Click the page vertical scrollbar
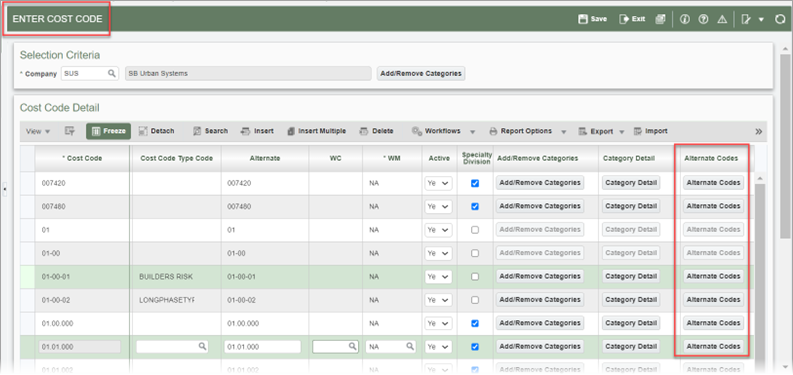The height and width of the screenshot is (375, 793). 785,147
